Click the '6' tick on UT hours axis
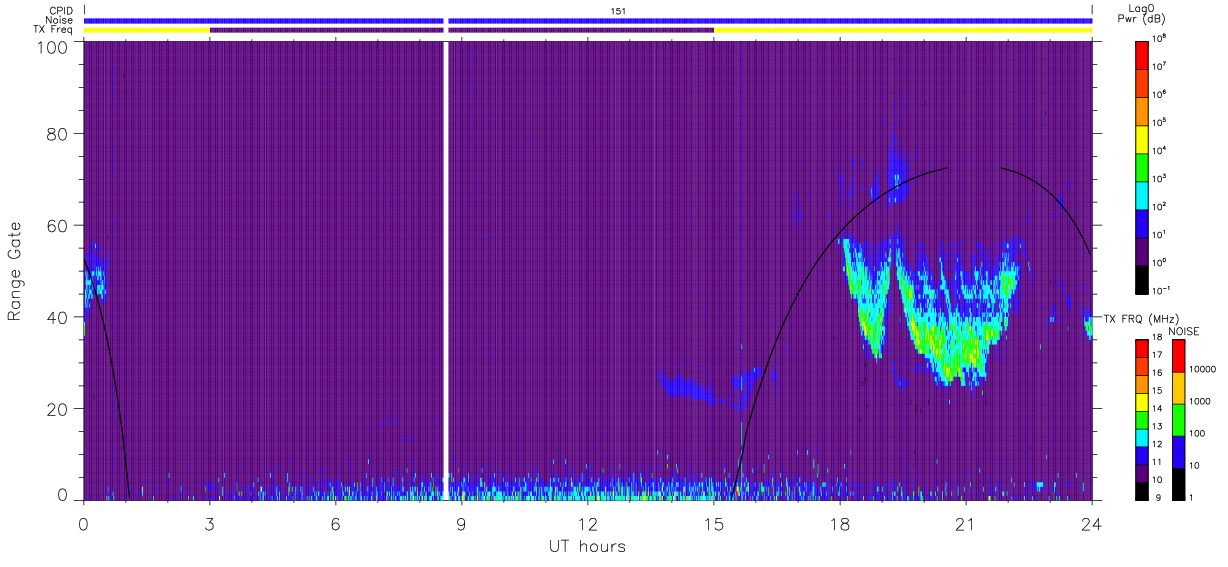 pyautogui.click(x=335, y=522)
